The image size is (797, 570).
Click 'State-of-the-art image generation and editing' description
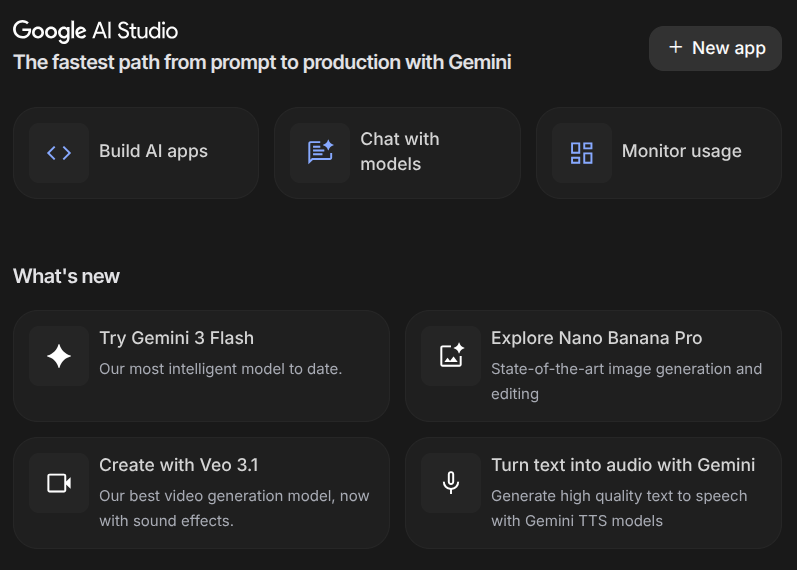[x=627, y=381]
